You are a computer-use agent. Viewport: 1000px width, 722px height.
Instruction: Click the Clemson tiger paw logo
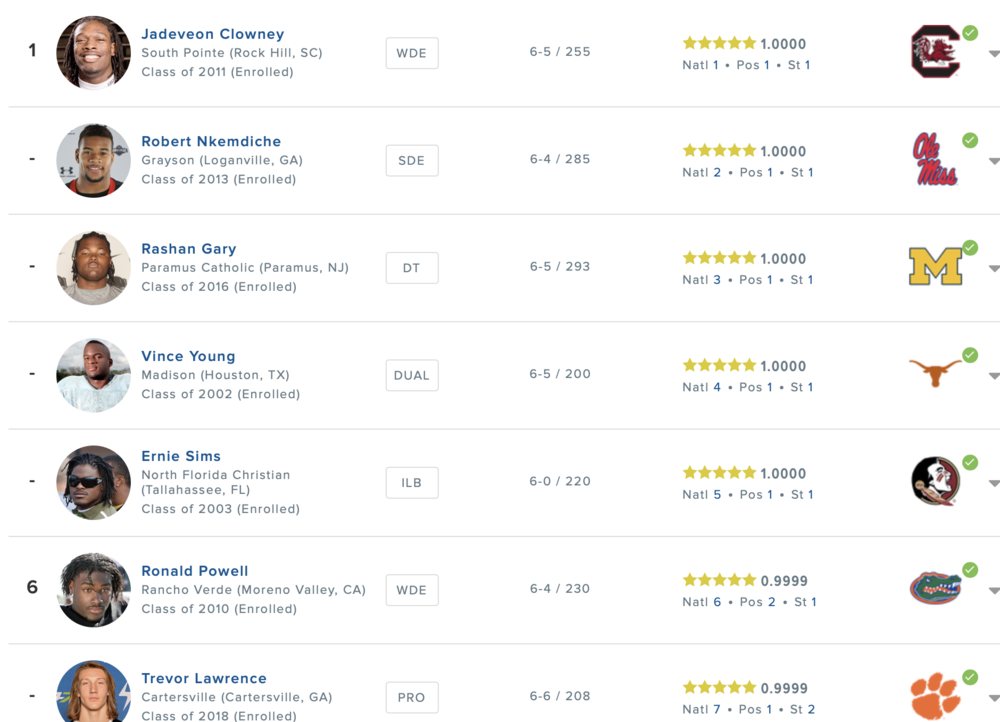[935, 696]
